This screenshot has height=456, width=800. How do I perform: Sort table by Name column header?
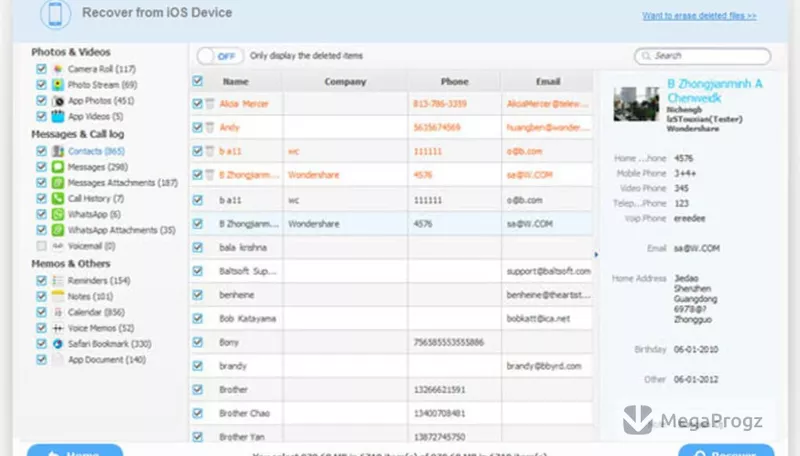click(x=236, y=81)
